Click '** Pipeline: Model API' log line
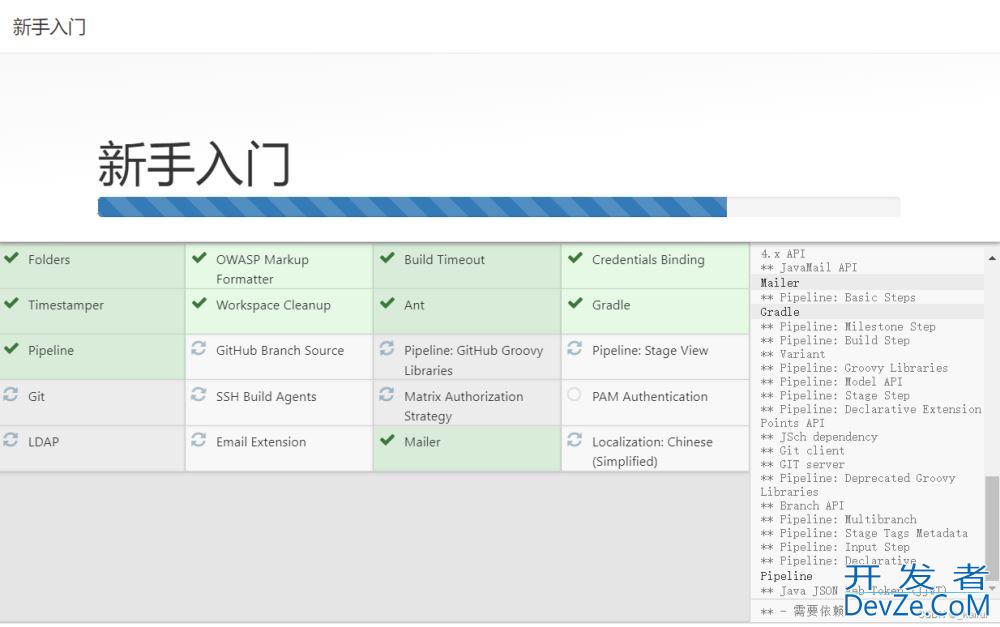 tap(832, 381)
